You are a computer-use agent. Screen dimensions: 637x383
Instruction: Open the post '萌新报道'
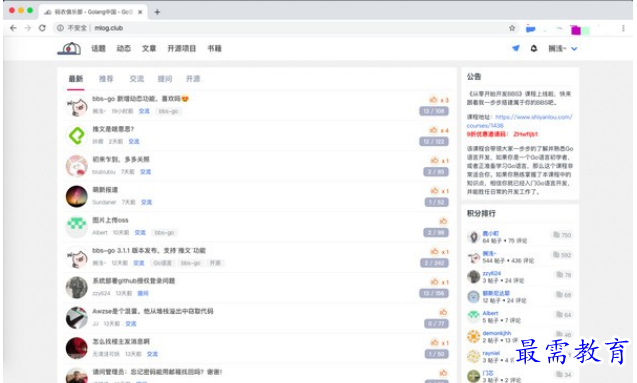tap(105, 190)
